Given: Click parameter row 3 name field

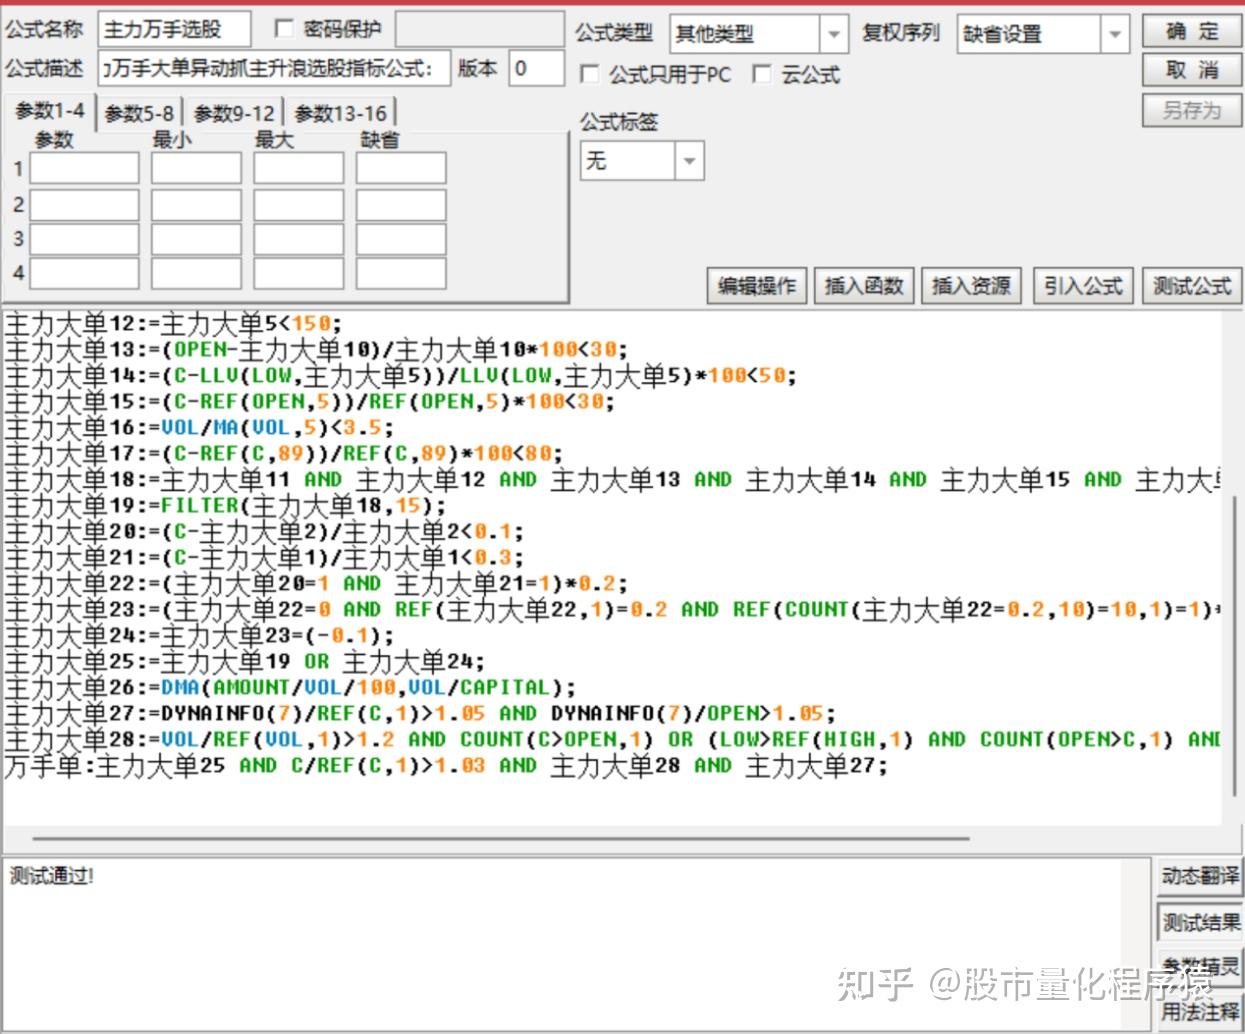Looking at the screenshot, I should [x=84, y=238].
